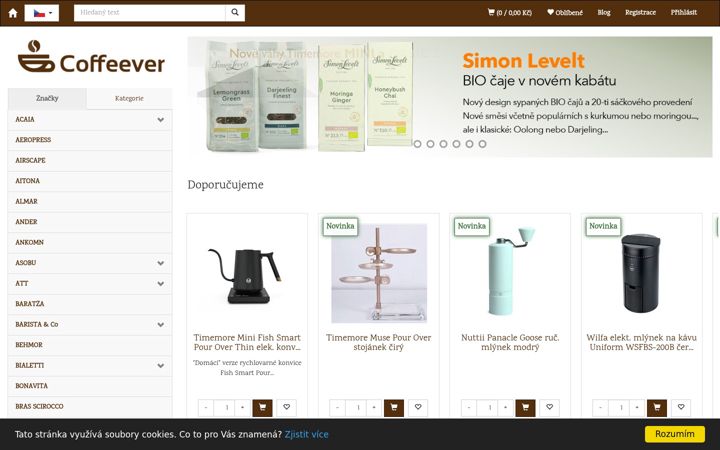Decrease quantity for Timemore Muse stojánek

[x=337, y=408]
